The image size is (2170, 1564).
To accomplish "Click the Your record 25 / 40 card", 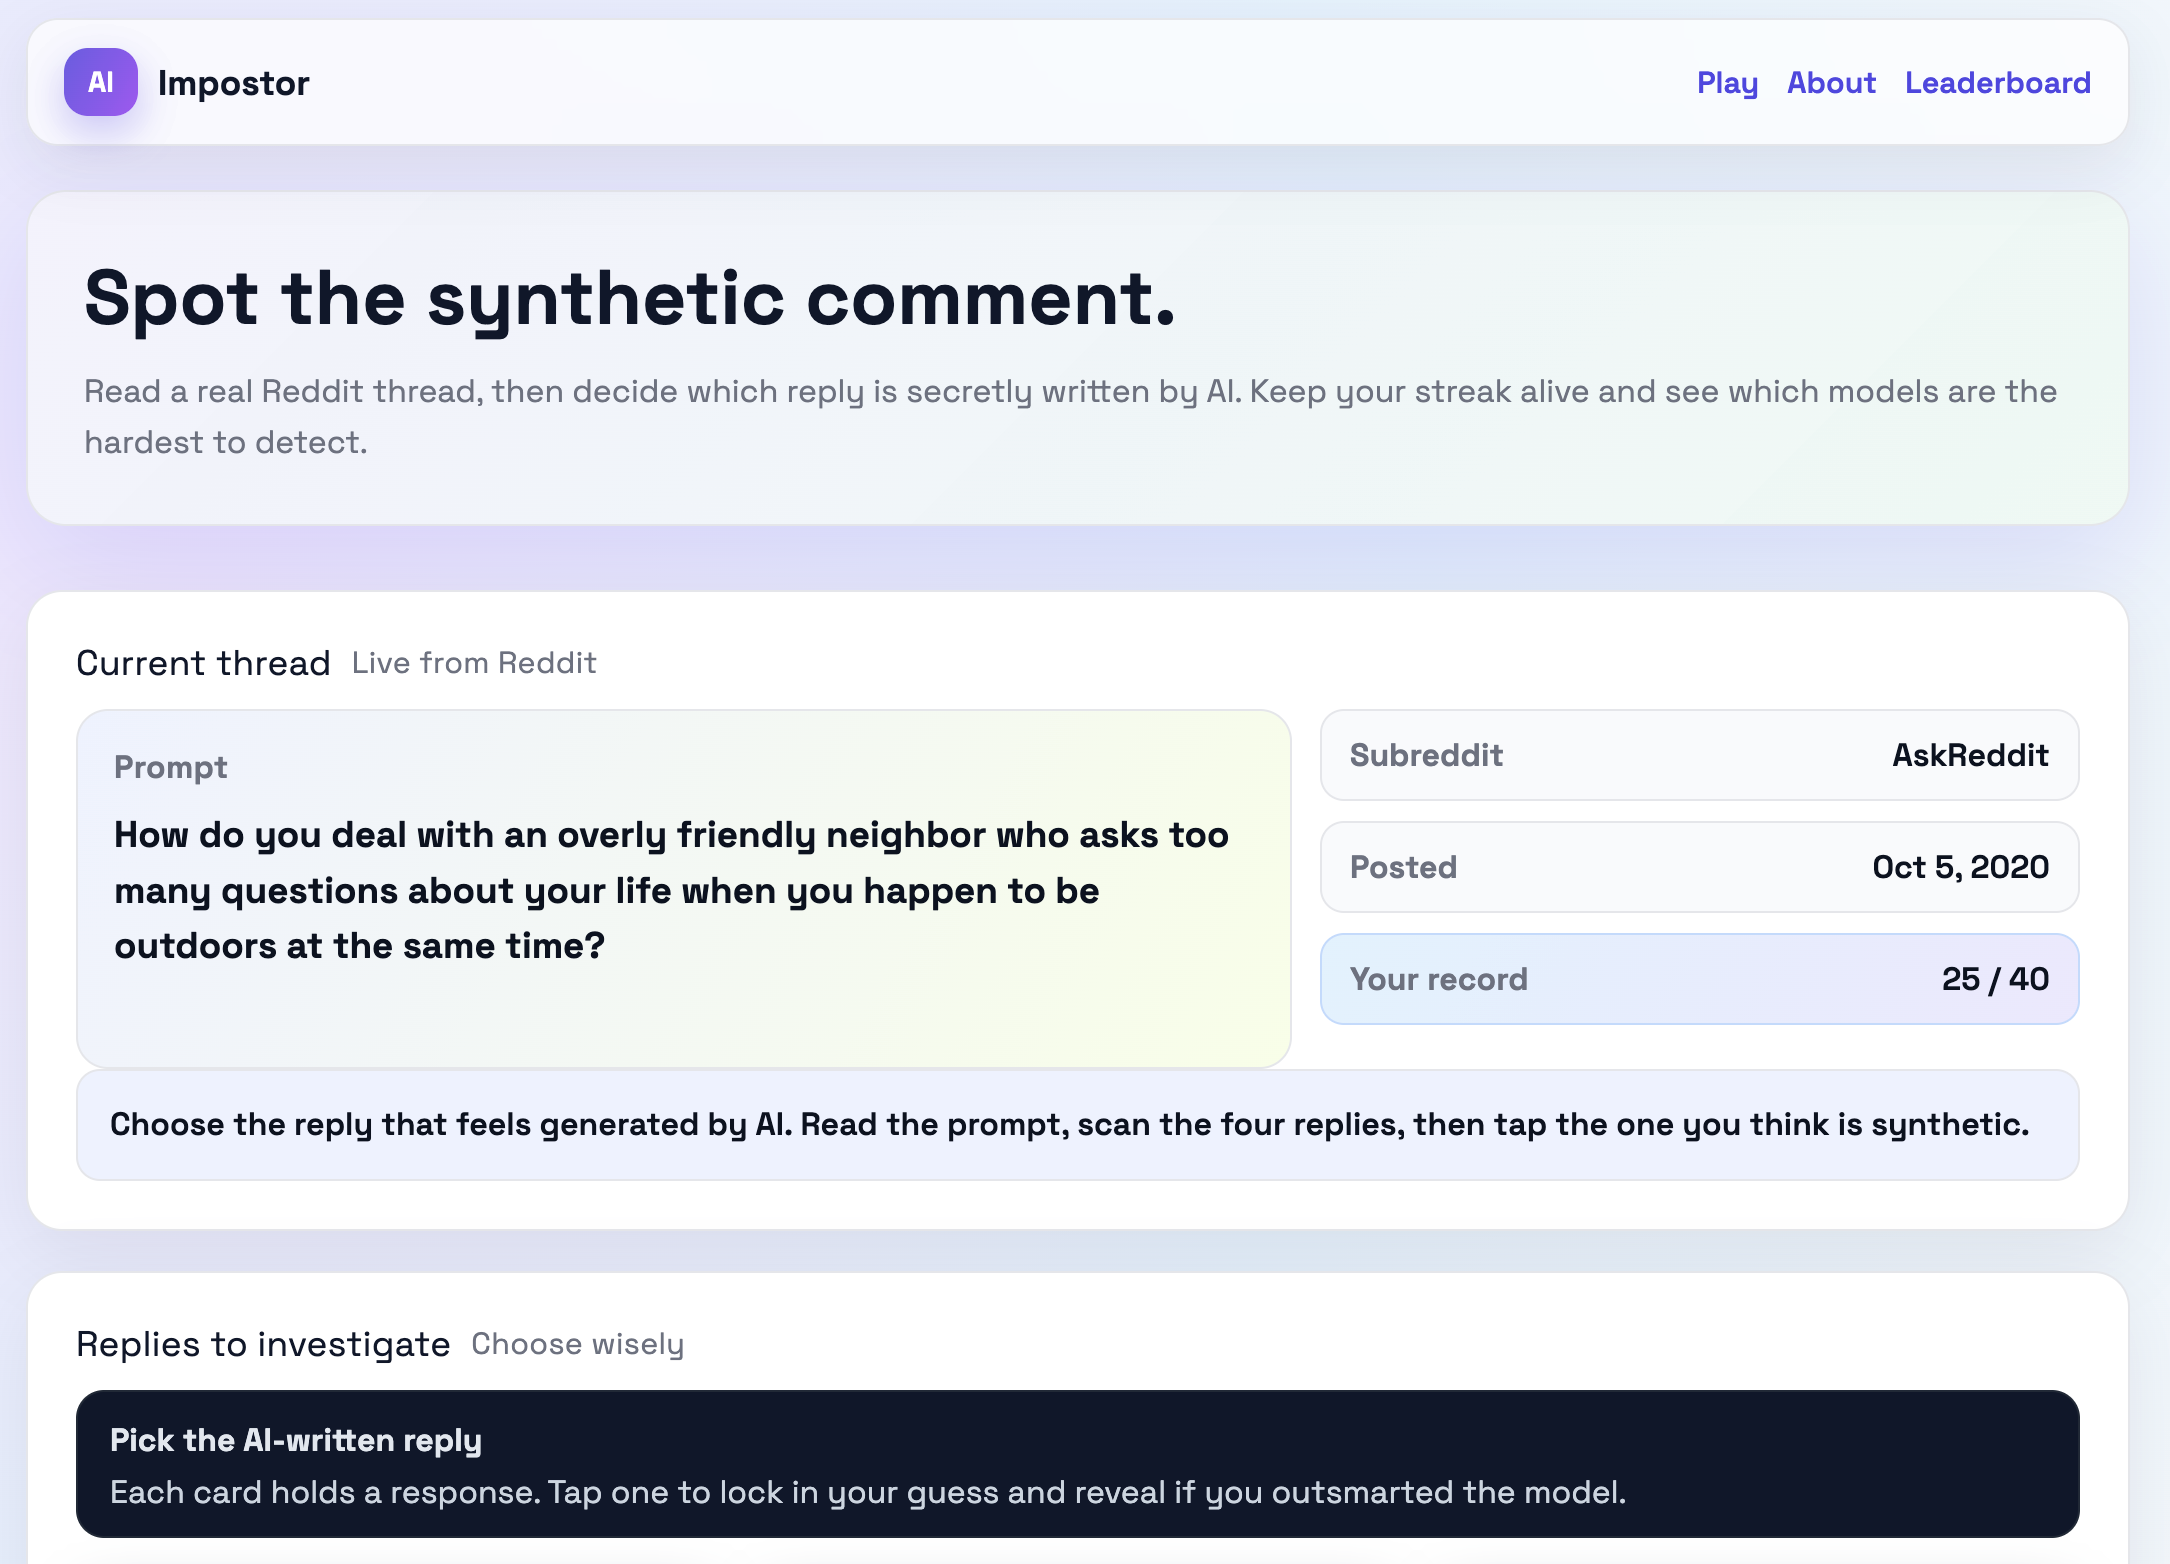I will tap(1699, 979).
